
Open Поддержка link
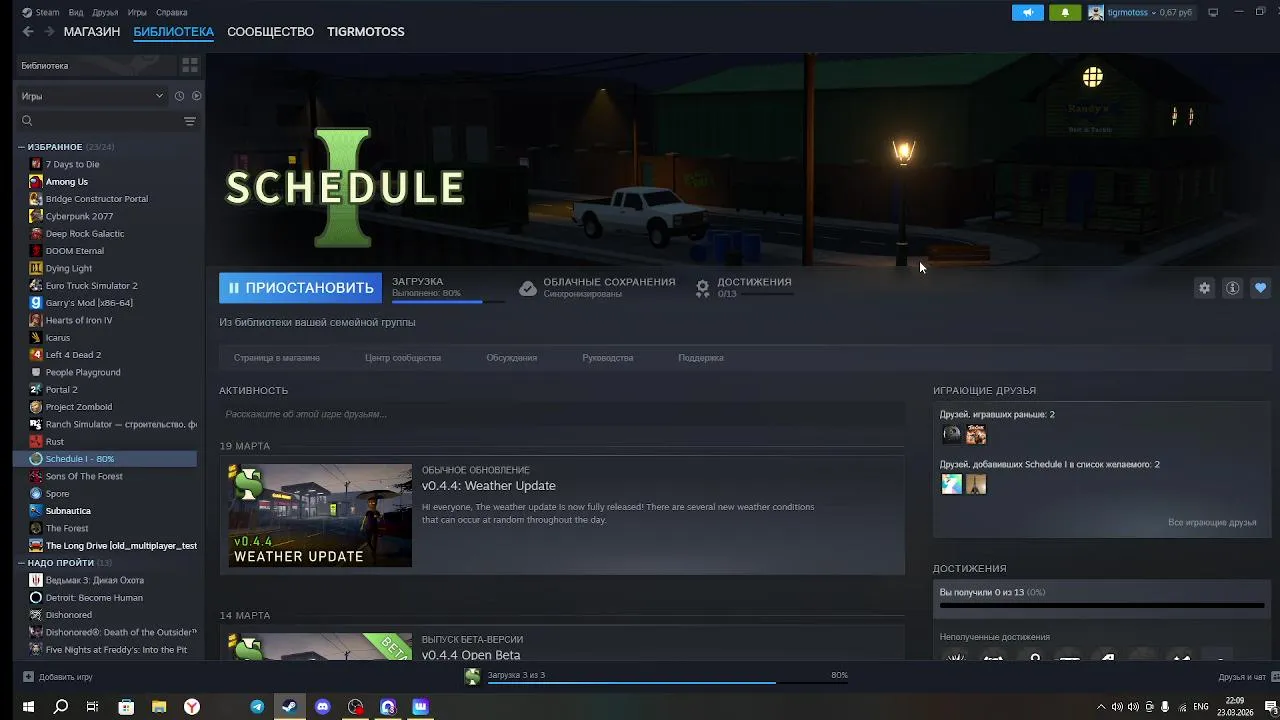701,358
